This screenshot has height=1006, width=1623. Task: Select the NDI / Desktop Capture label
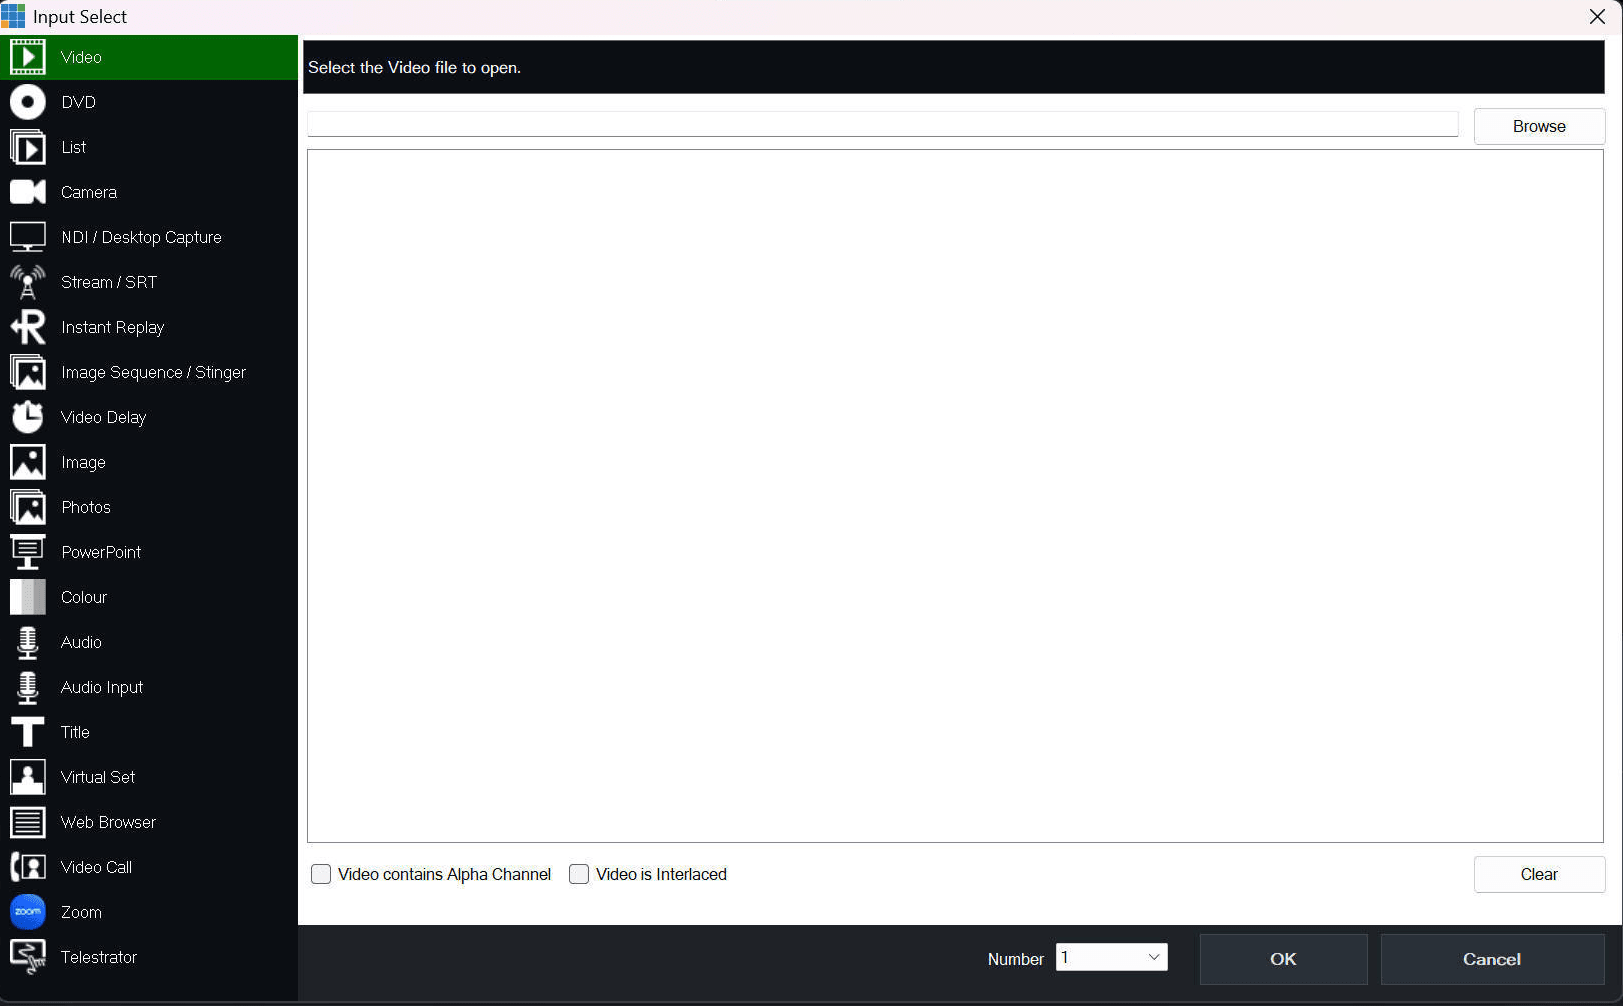click(141, 237)
